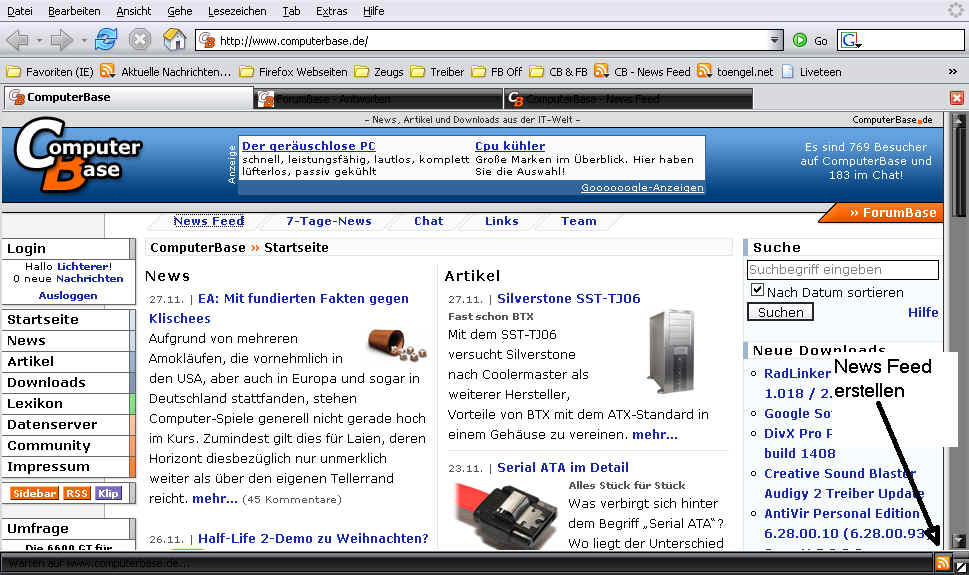The width and height of the screenshot is (969, 575).
Task: Open the Links nav link
Action: (x=501, y=221)
